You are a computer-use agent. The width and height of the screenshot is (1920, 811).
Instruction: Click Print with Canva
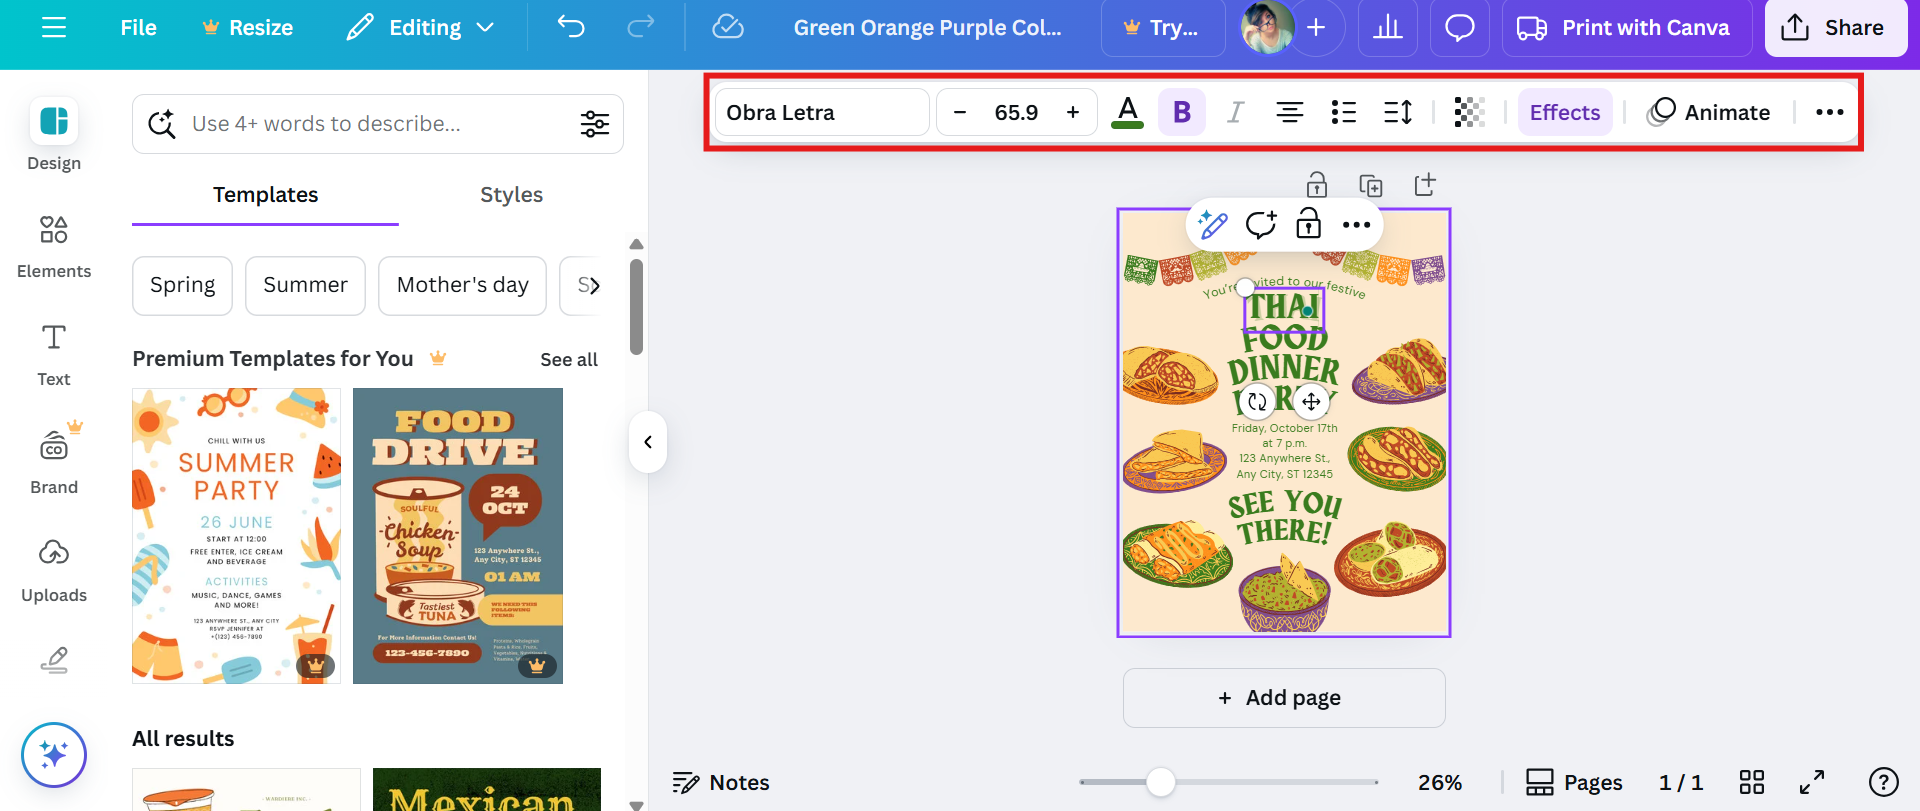point(1627,28)
